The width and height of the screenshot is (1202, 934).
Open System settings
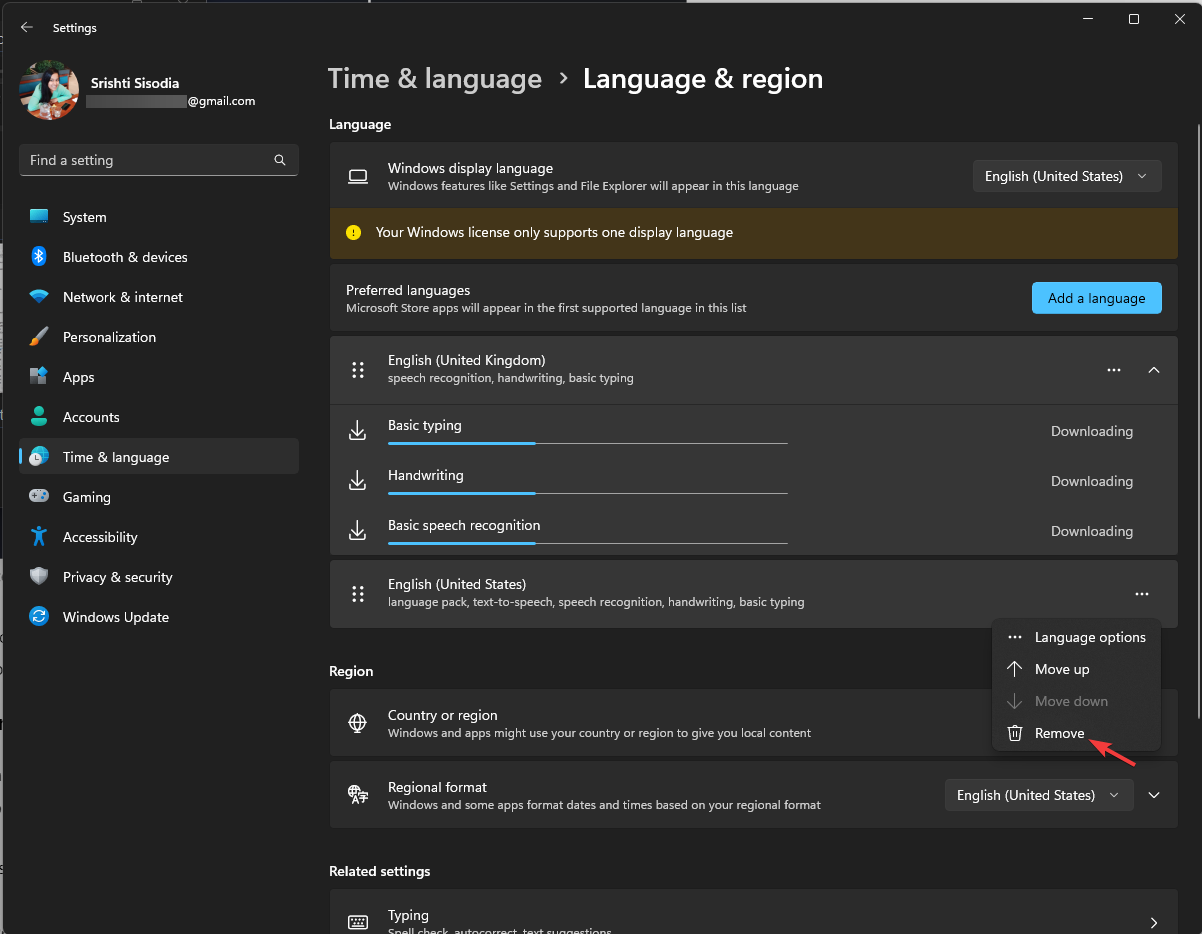[159, 217]
